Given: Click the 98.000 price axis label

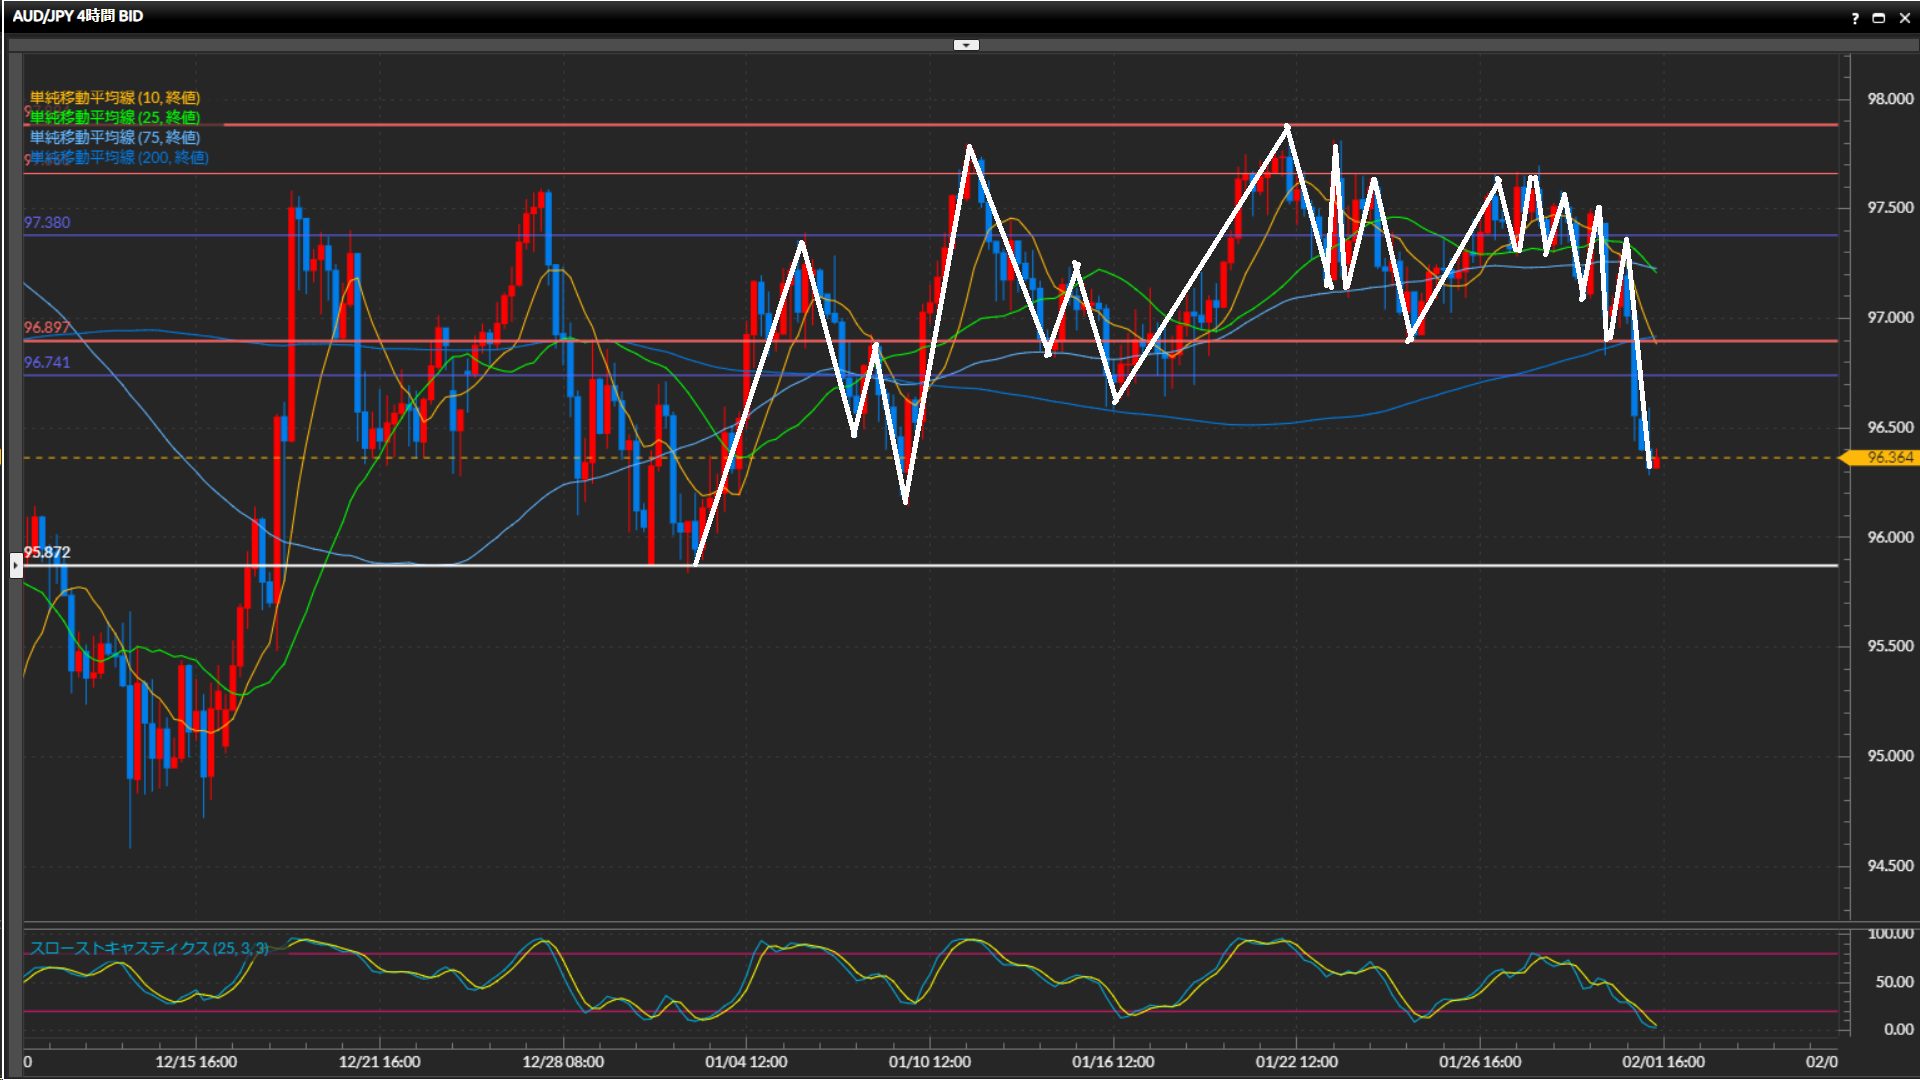Looking at the screenshot, I should click(1889, 99).
